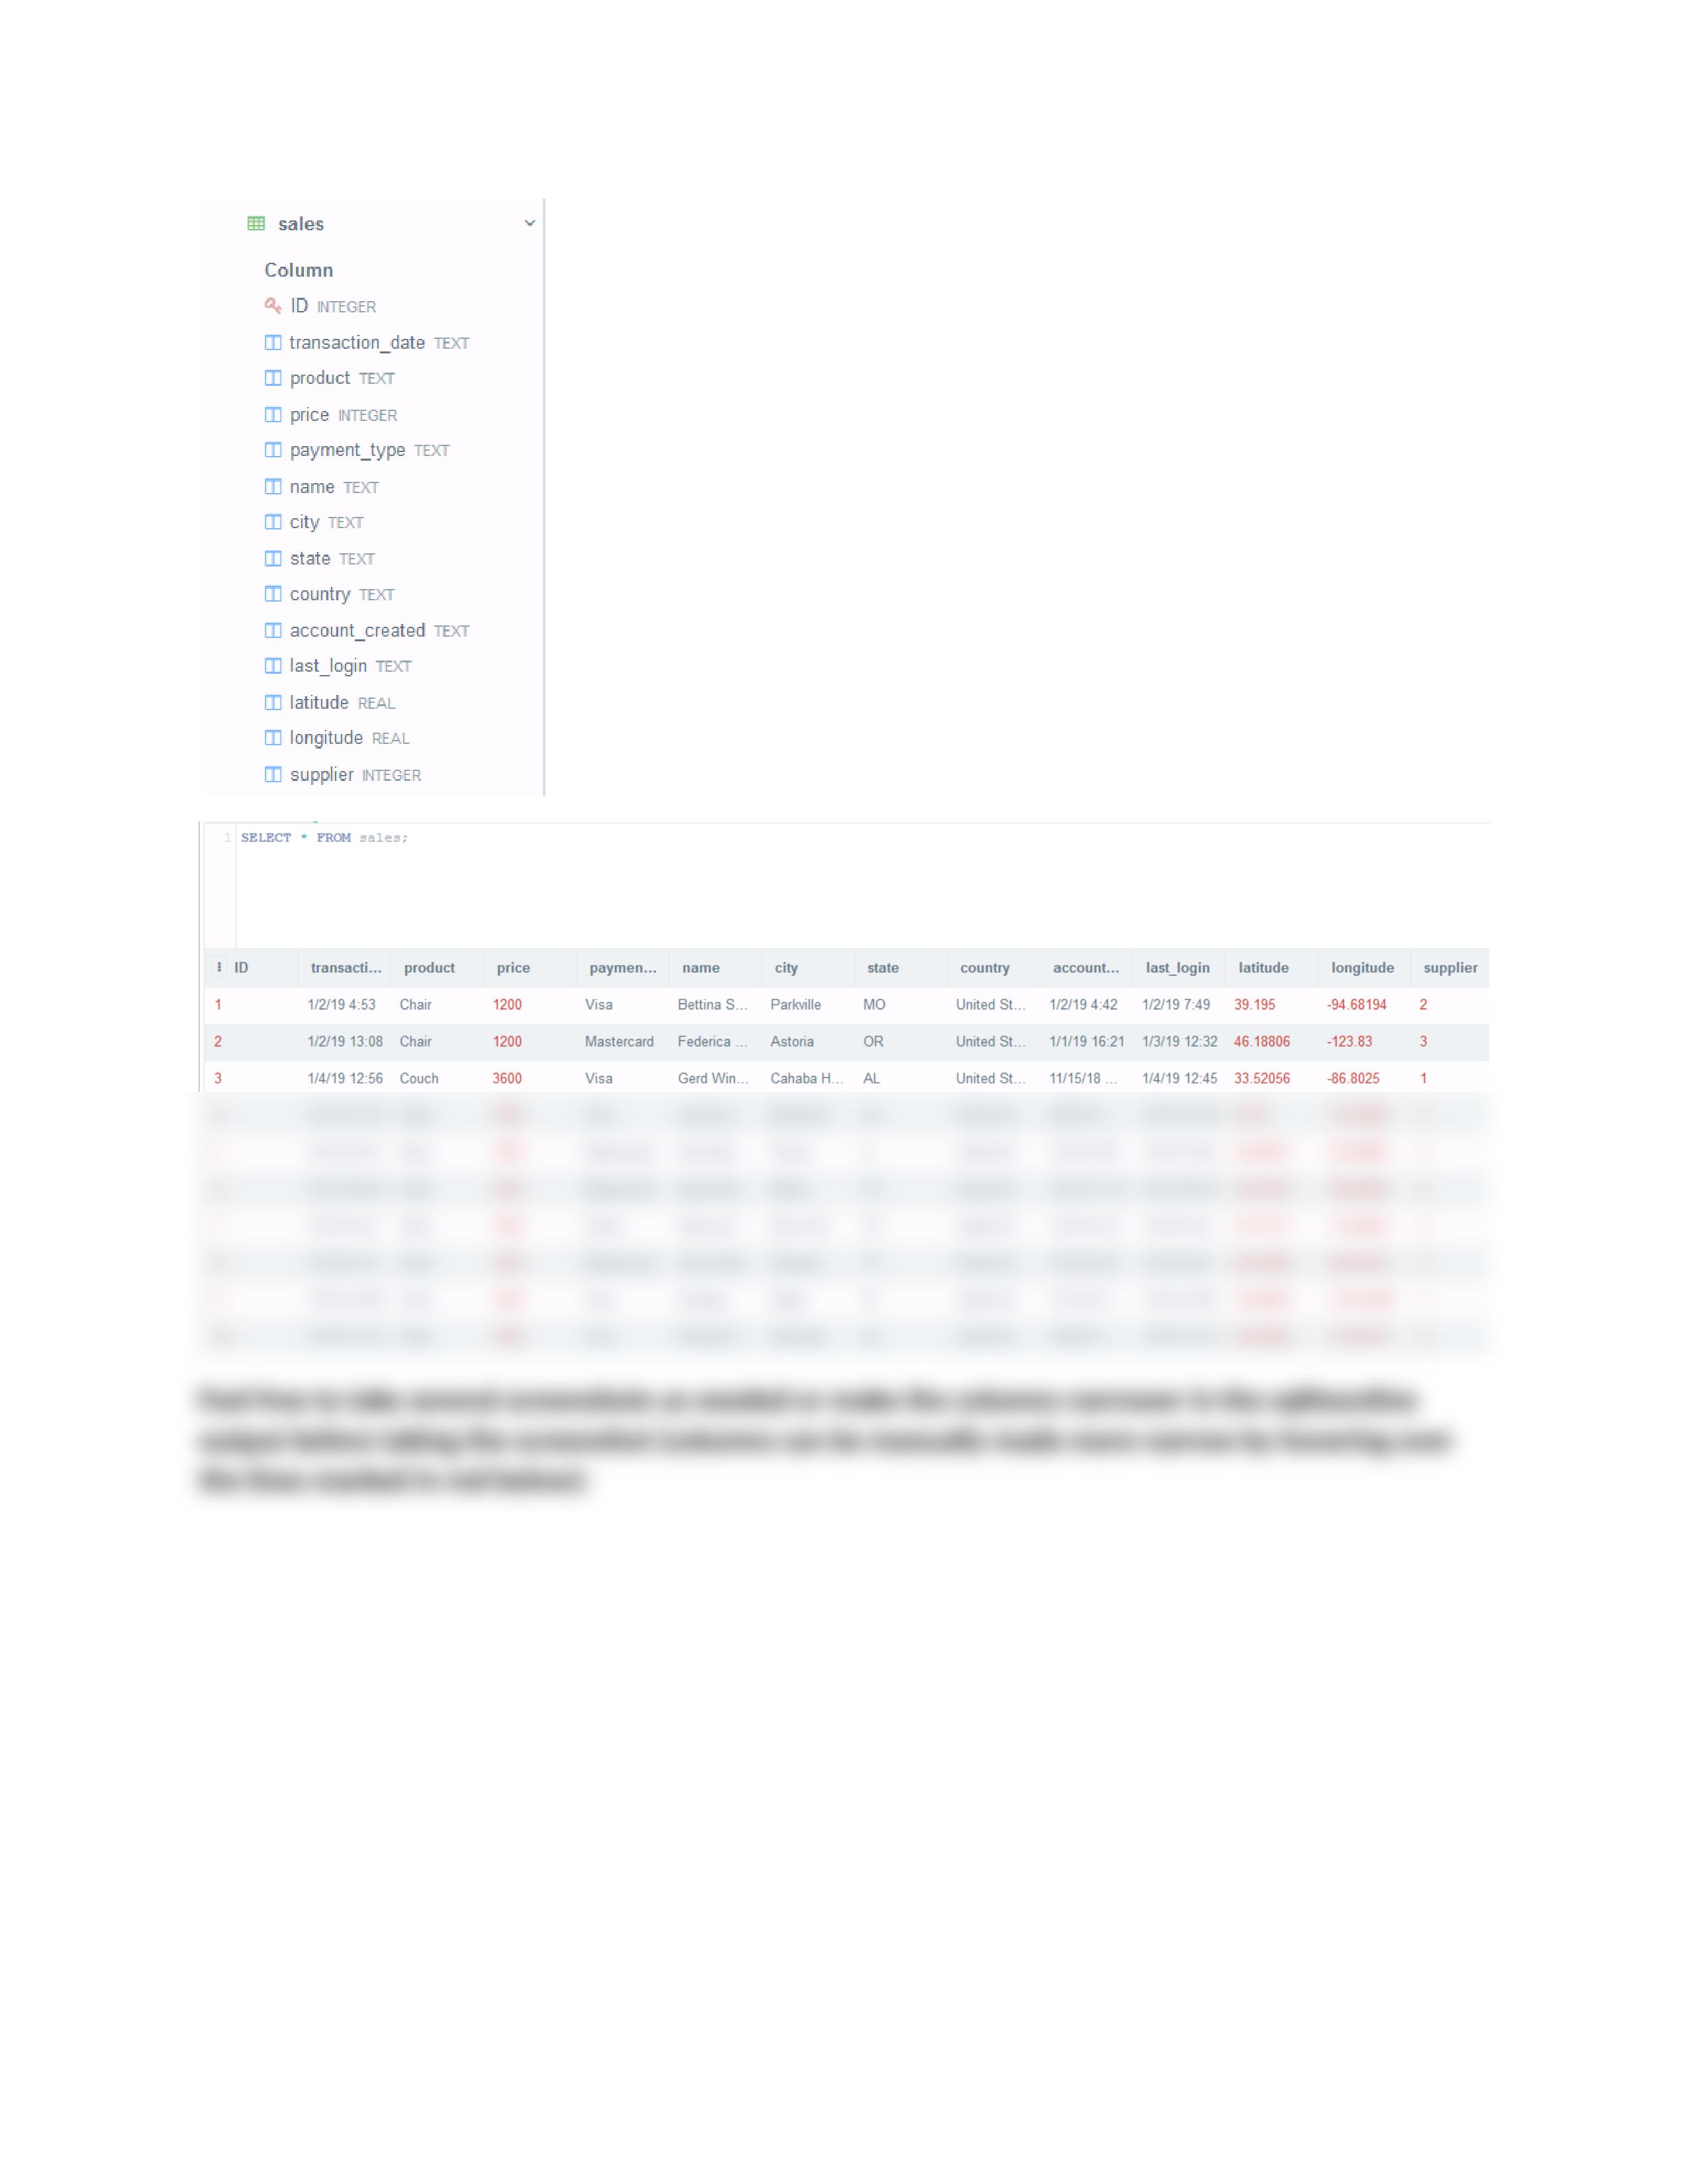Click the supplier INTEGER column type icon
Screen dimensions: 1688x2184
[275, 773]
